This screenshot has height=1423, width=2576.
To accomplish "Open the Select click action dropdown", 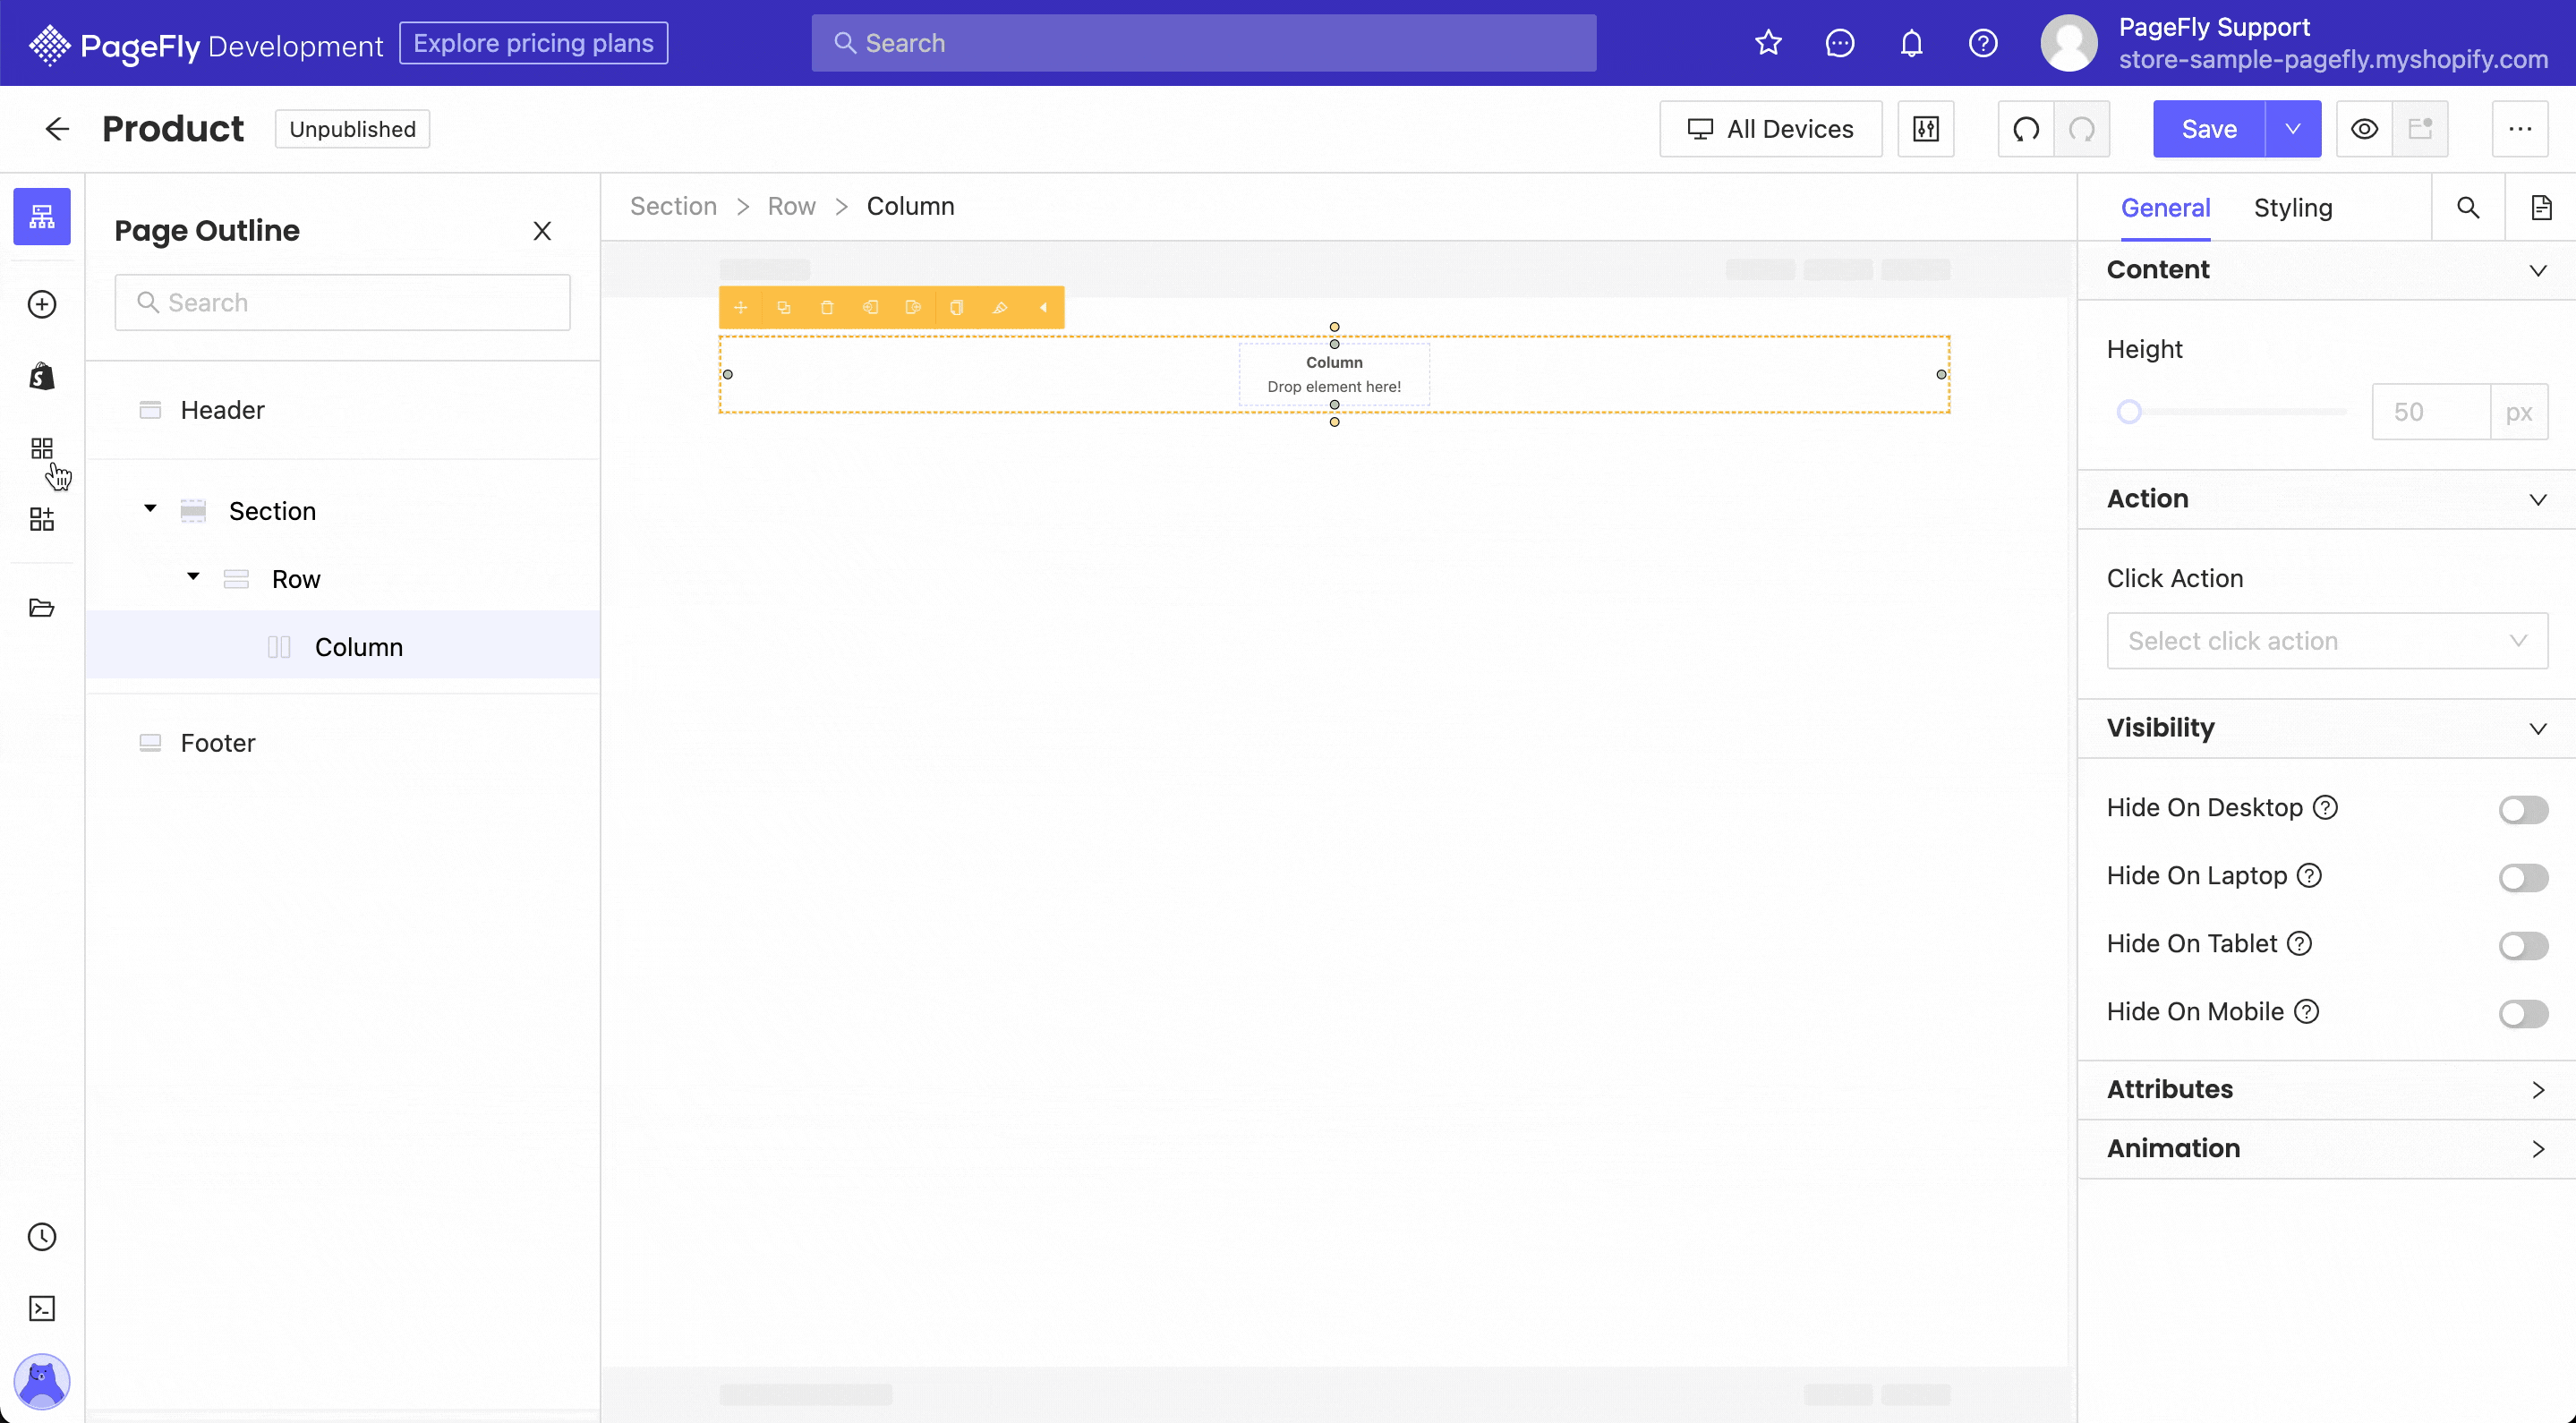I will [2327, 641].
